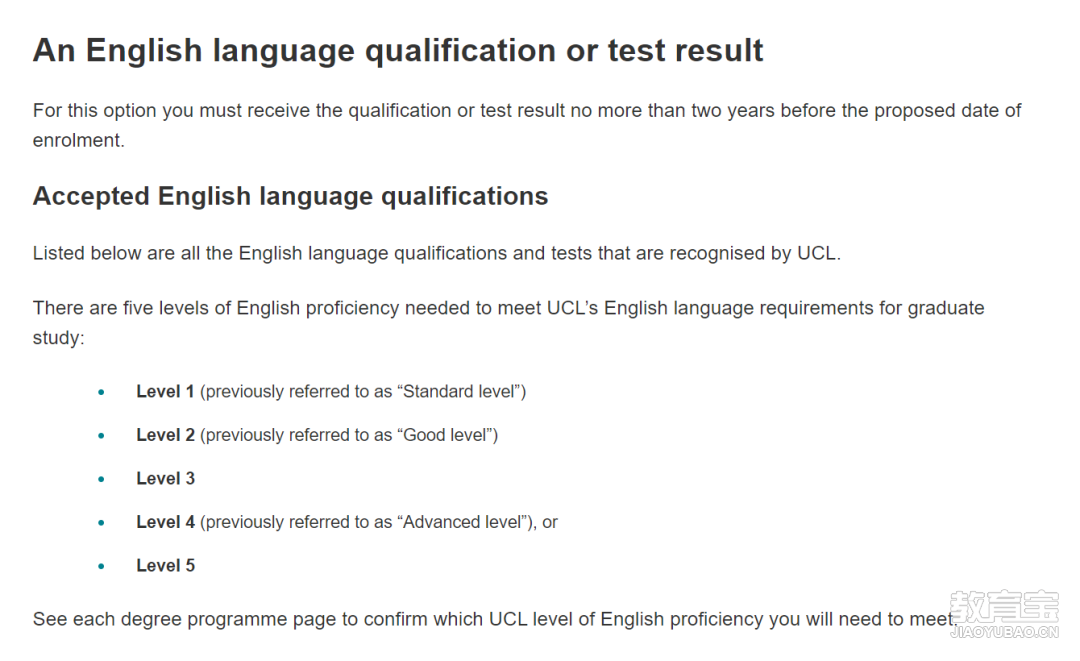Image resolution: width=1080 pixels, height=661 pixels.
Task: Click the text 'Advanced level' in quotes
Action: (x=461, y=522)
